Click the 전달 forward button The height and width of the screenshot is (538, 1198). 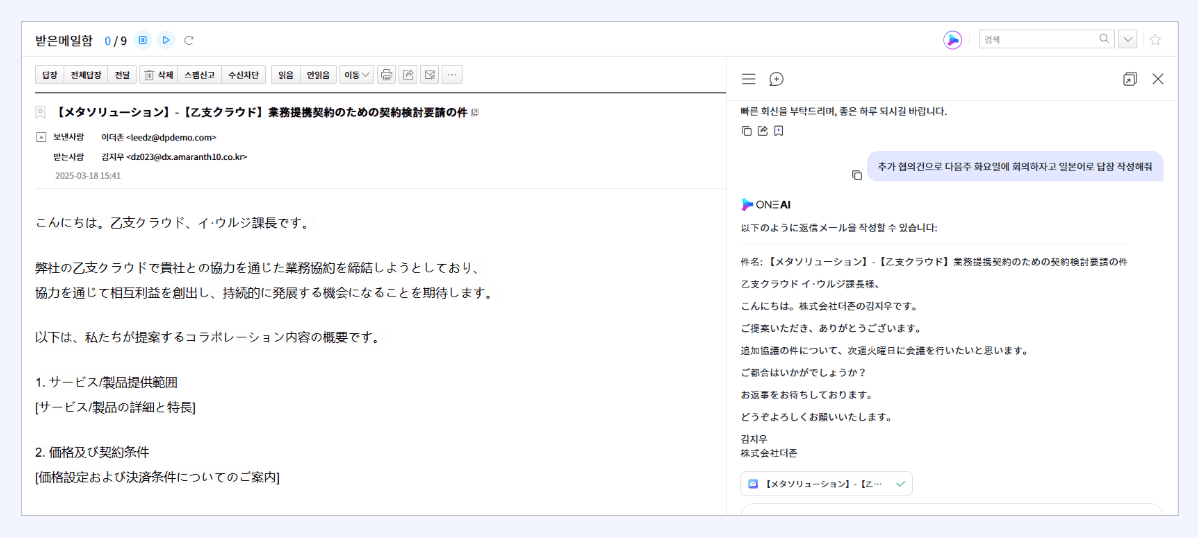click(x=121, y=75)
